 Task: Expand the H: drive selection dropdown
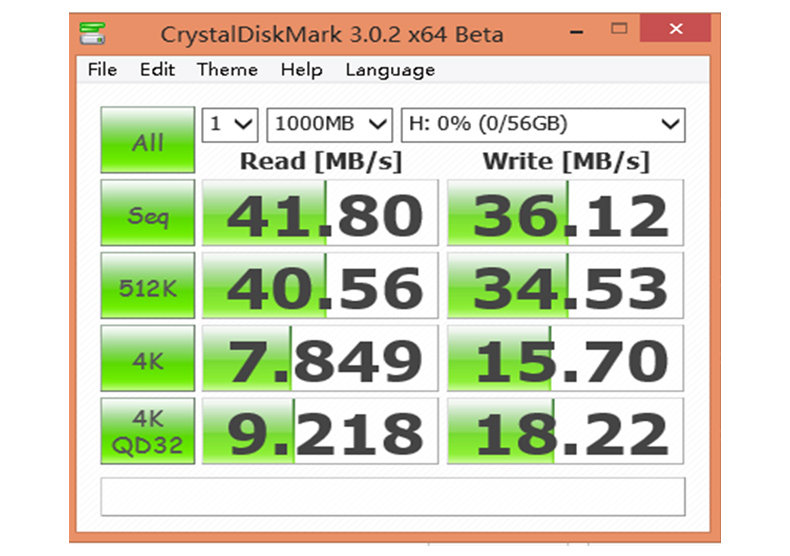(x=543, y=124)
